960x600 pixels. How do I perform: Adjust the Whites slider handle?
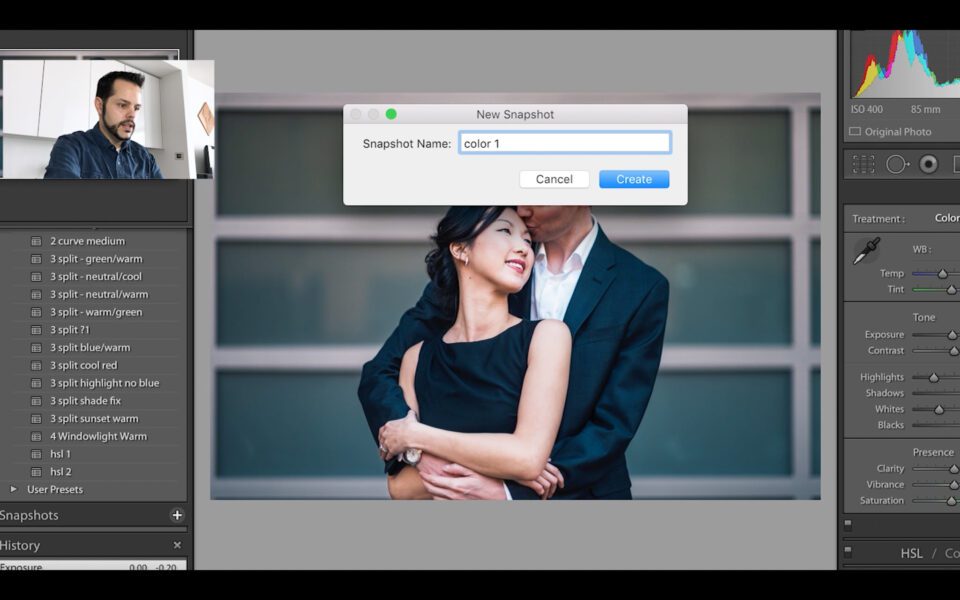tap(939, 410)
